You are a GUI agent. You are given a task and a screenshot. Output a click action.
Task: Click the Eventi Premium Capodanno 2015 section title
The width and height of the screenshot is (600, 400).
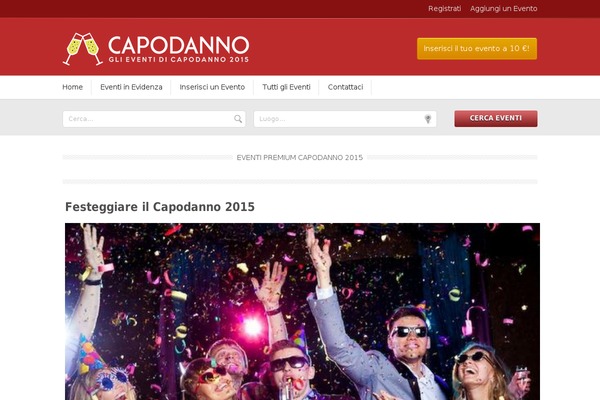point(300,158)
